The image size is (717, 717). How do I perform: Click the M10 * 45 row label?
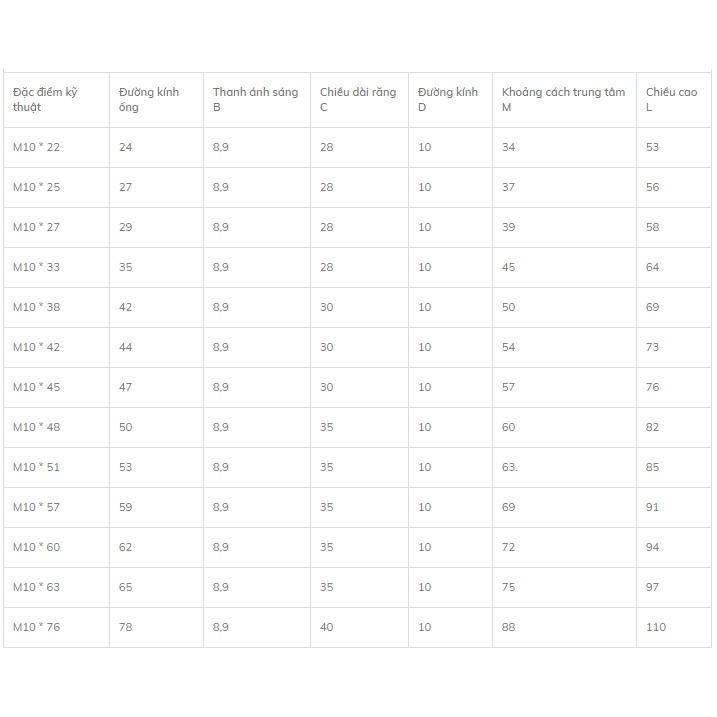pos(37,387)
